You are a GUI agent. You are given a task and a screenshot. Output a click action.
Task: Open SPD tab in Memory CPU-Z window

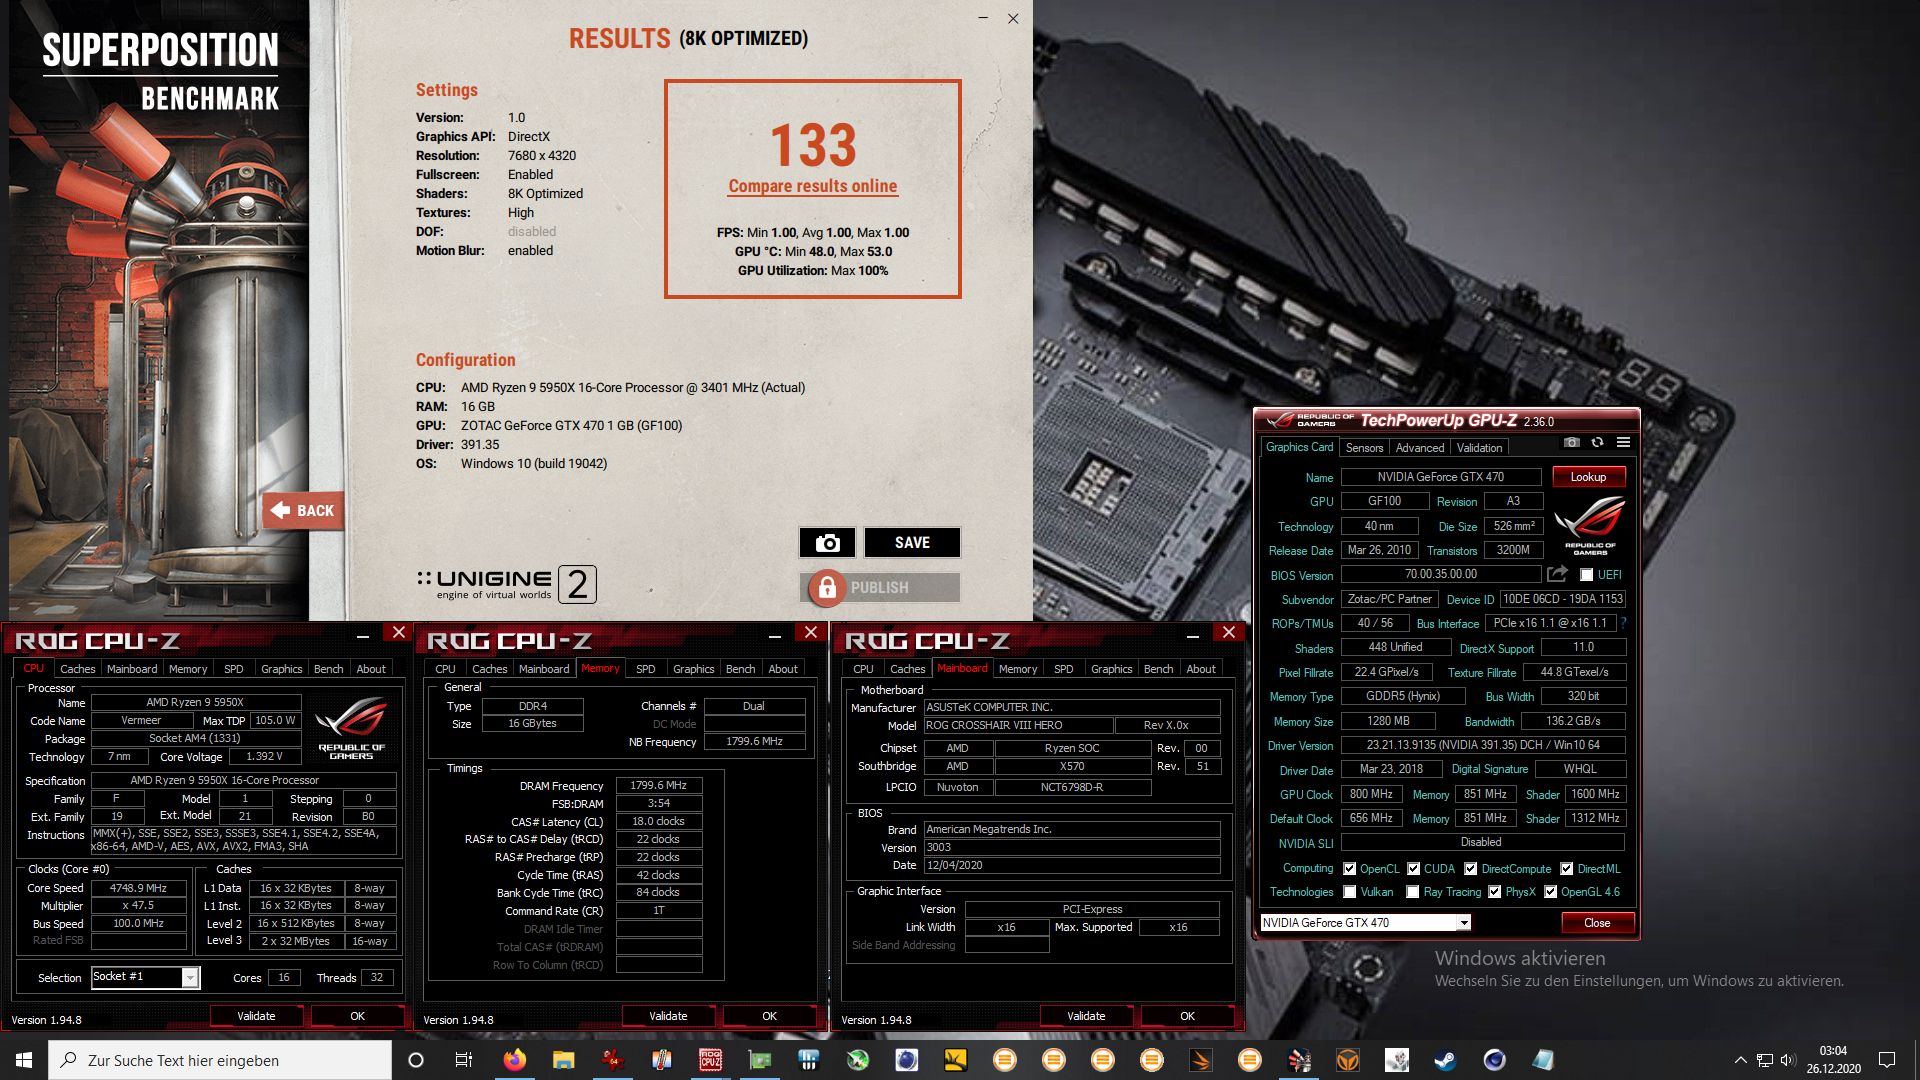(645, 669)
